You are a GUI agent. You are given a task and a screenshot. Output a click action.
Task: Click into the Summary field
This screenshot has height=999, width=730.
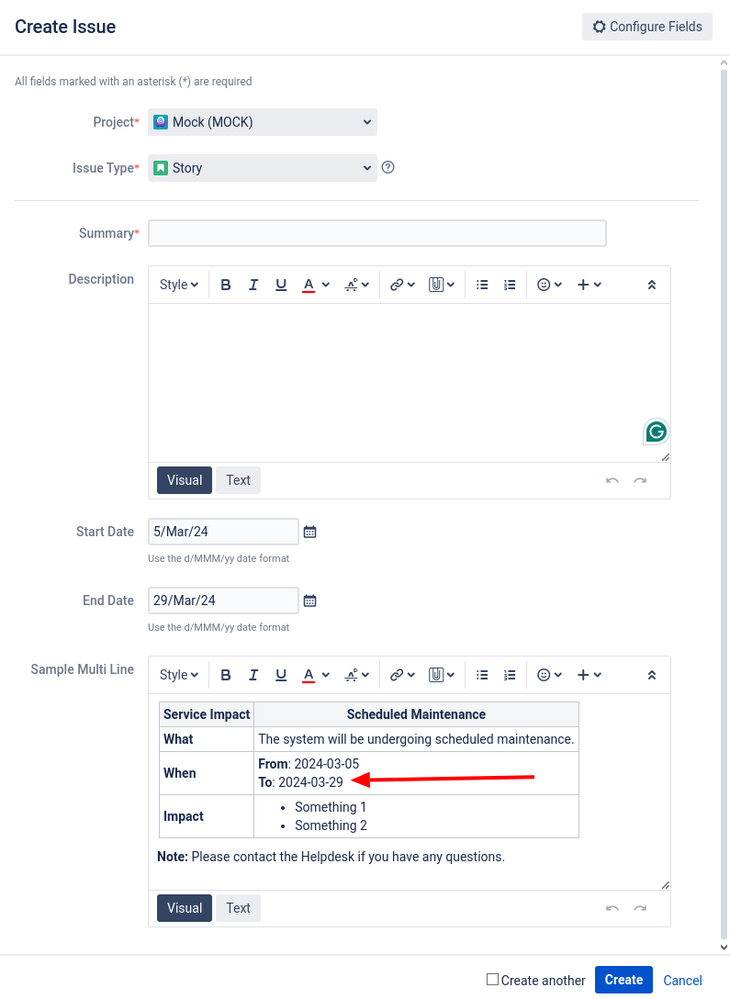click(377, 233)
